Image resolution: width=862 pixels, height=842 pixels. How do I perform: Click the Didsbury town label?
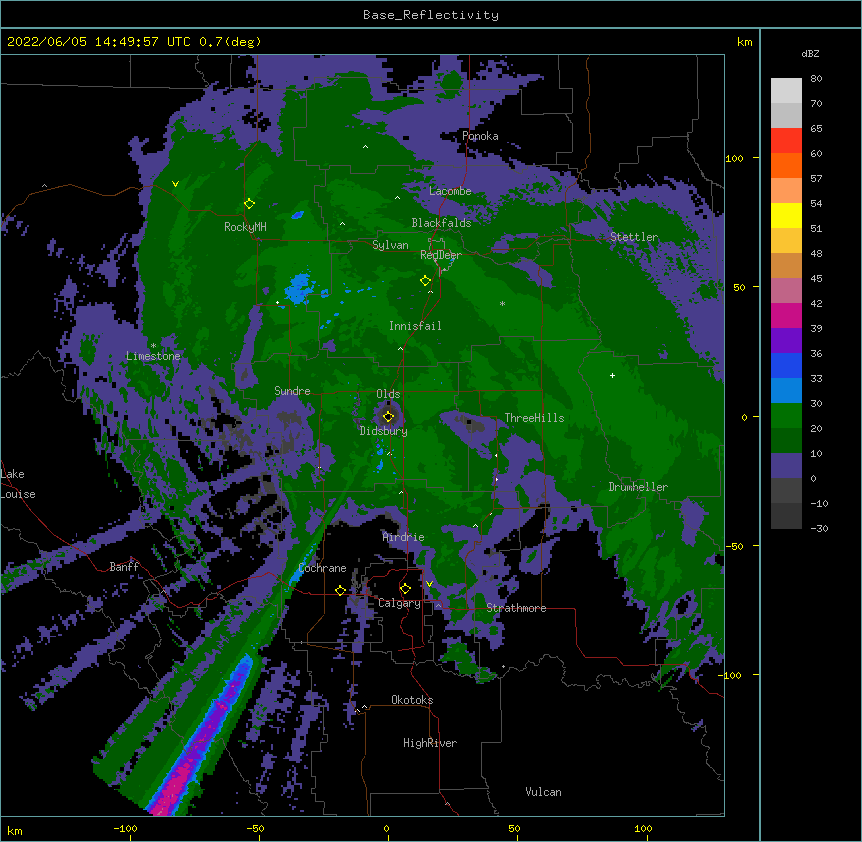click(383, 431)
